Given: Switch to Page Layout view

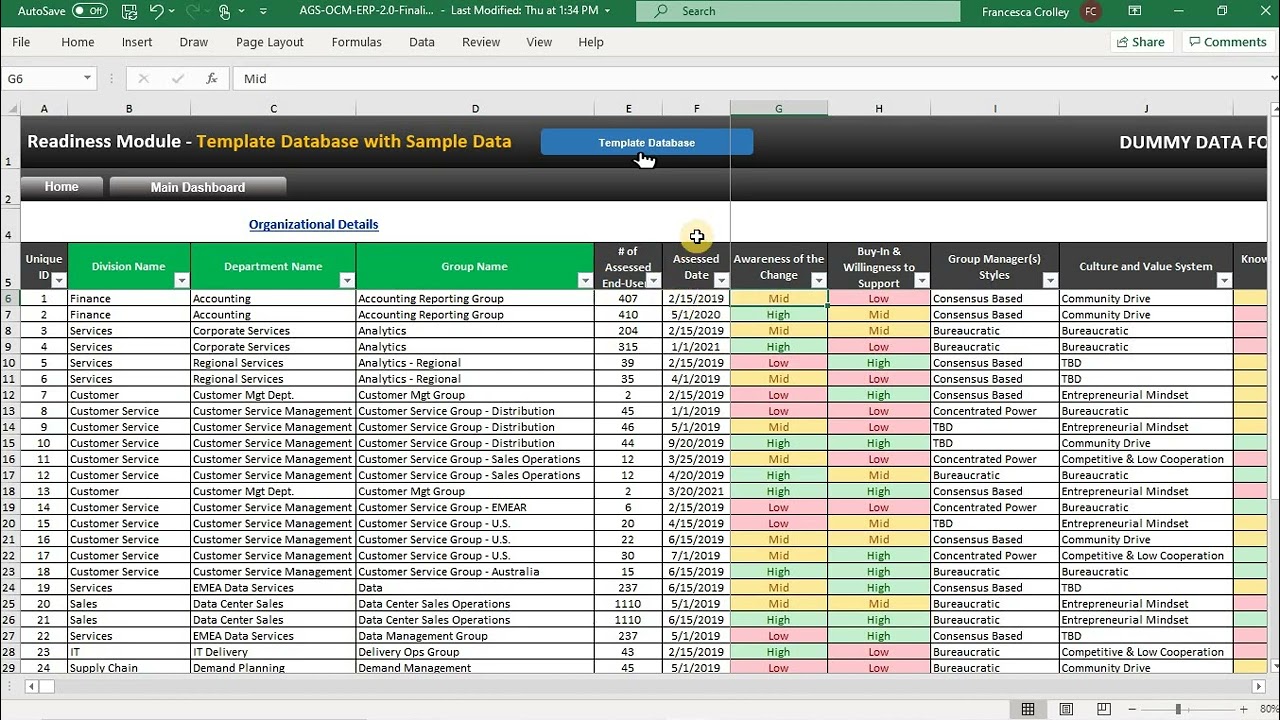Looking at the screenshot, I should point(1066,709).
